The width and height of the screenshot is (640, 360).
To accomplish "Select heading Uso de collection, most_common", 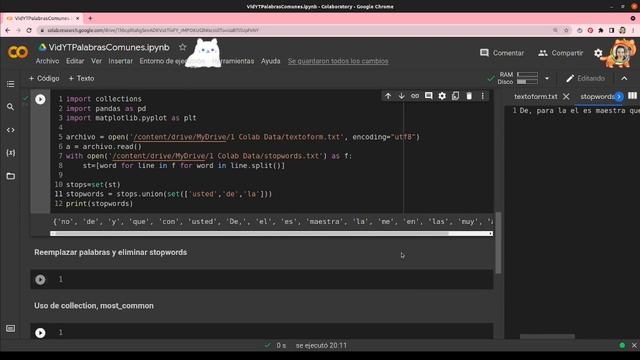I will tap(94, 306).
